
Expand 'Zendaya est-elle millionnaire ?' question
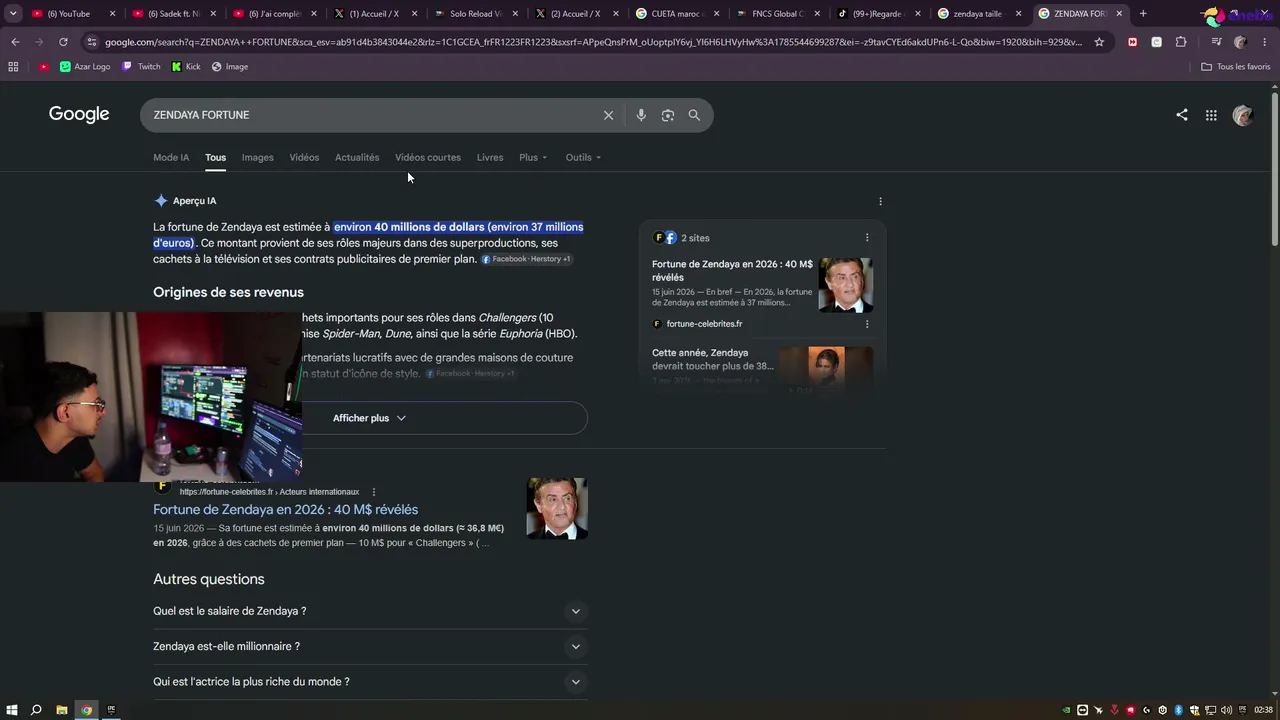point(370,646)
